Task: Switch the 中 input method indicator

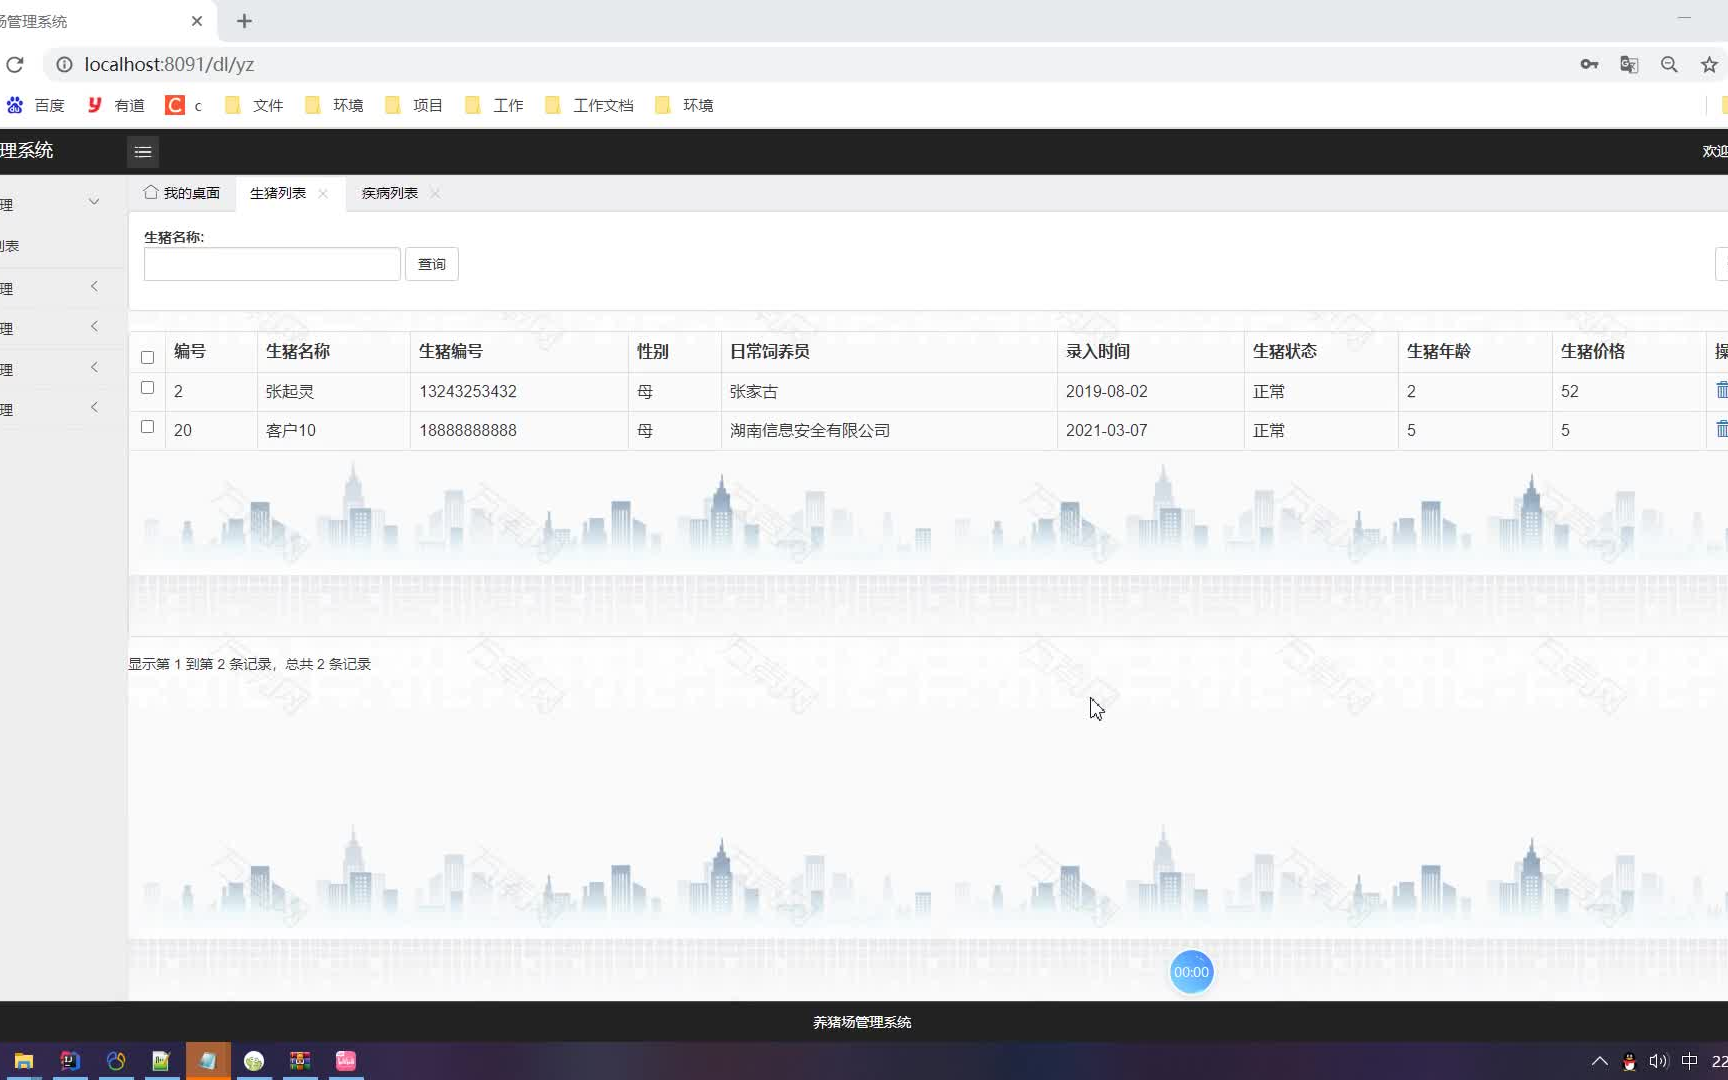Action: coord(1690,1062)
